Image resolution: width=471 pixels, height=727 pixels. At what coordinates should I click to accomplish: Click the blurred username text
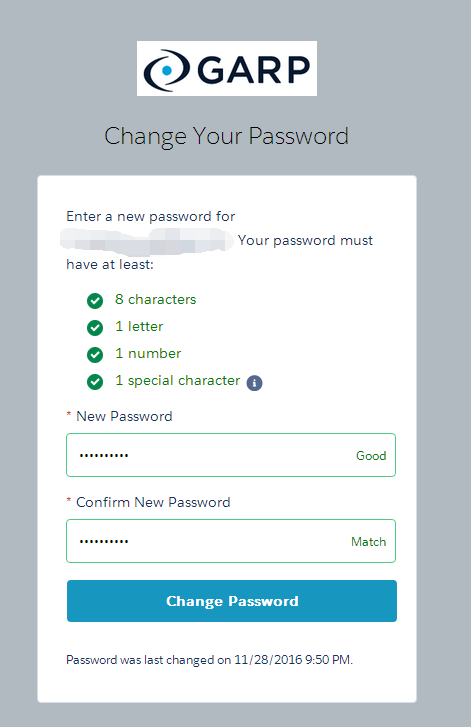pyautogui.click(x=147, y=241)
